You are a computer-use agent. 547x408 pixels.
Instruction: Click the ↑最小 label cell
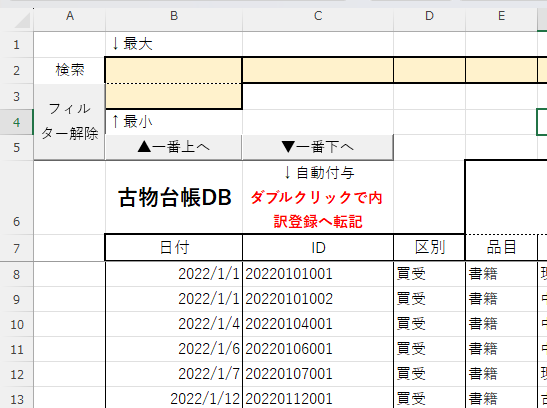tap(173, 122)
